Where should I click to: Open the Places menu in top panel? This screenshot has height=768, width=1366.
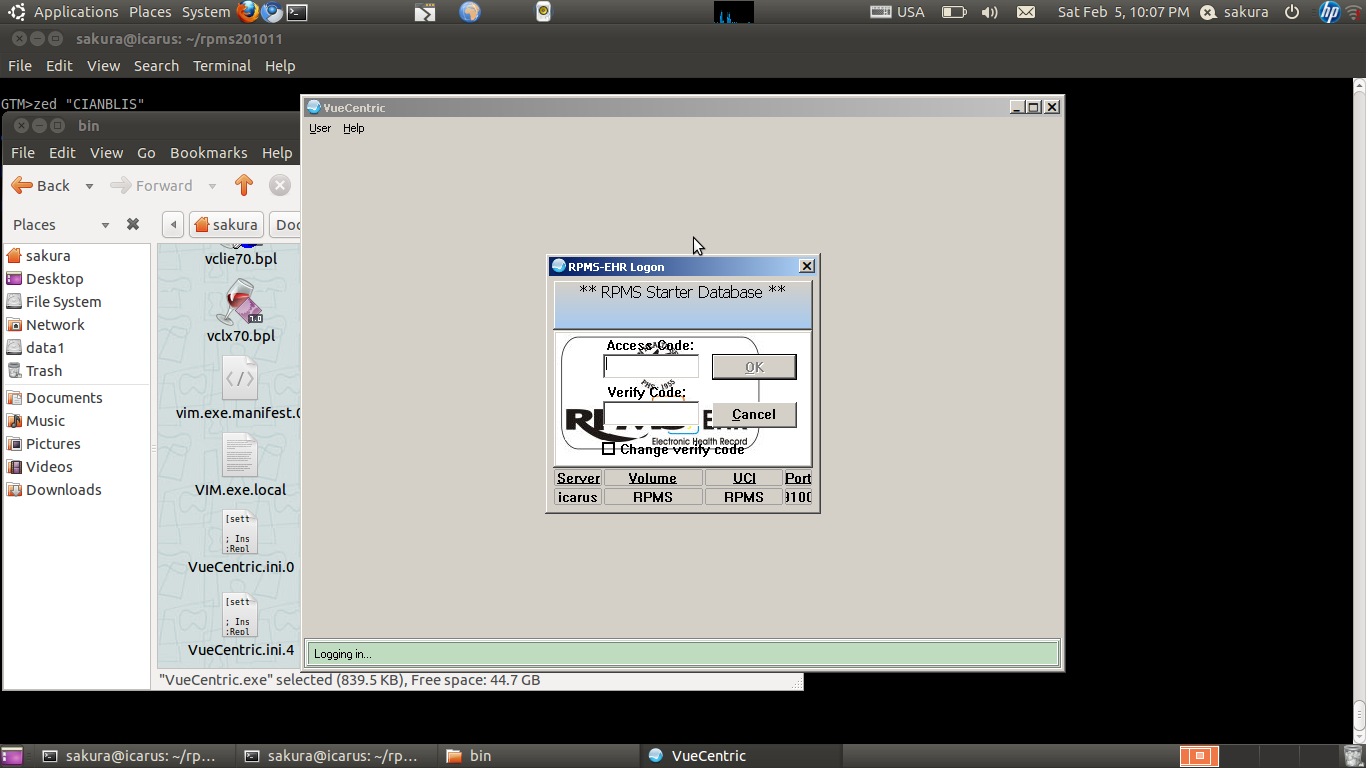coord(150,12)
